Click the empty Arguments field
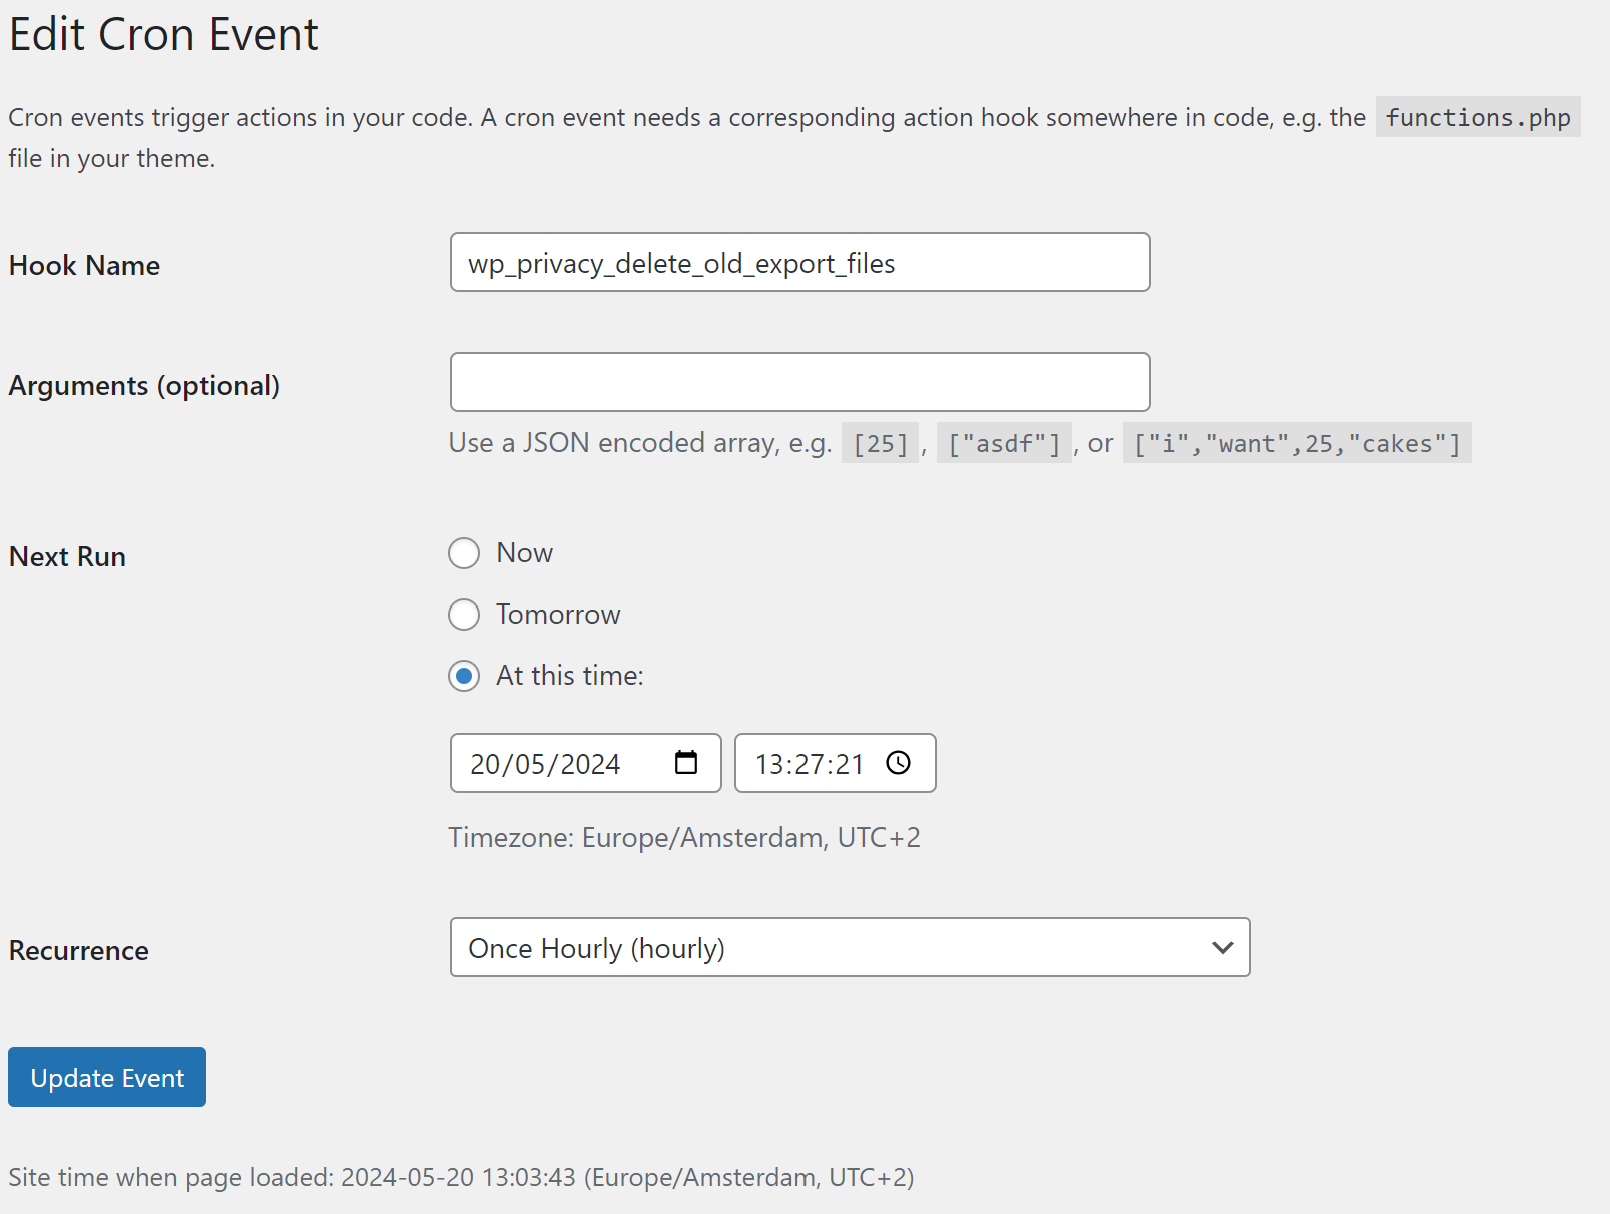This screenshot has height=1214, width=1610. point(799,382)
